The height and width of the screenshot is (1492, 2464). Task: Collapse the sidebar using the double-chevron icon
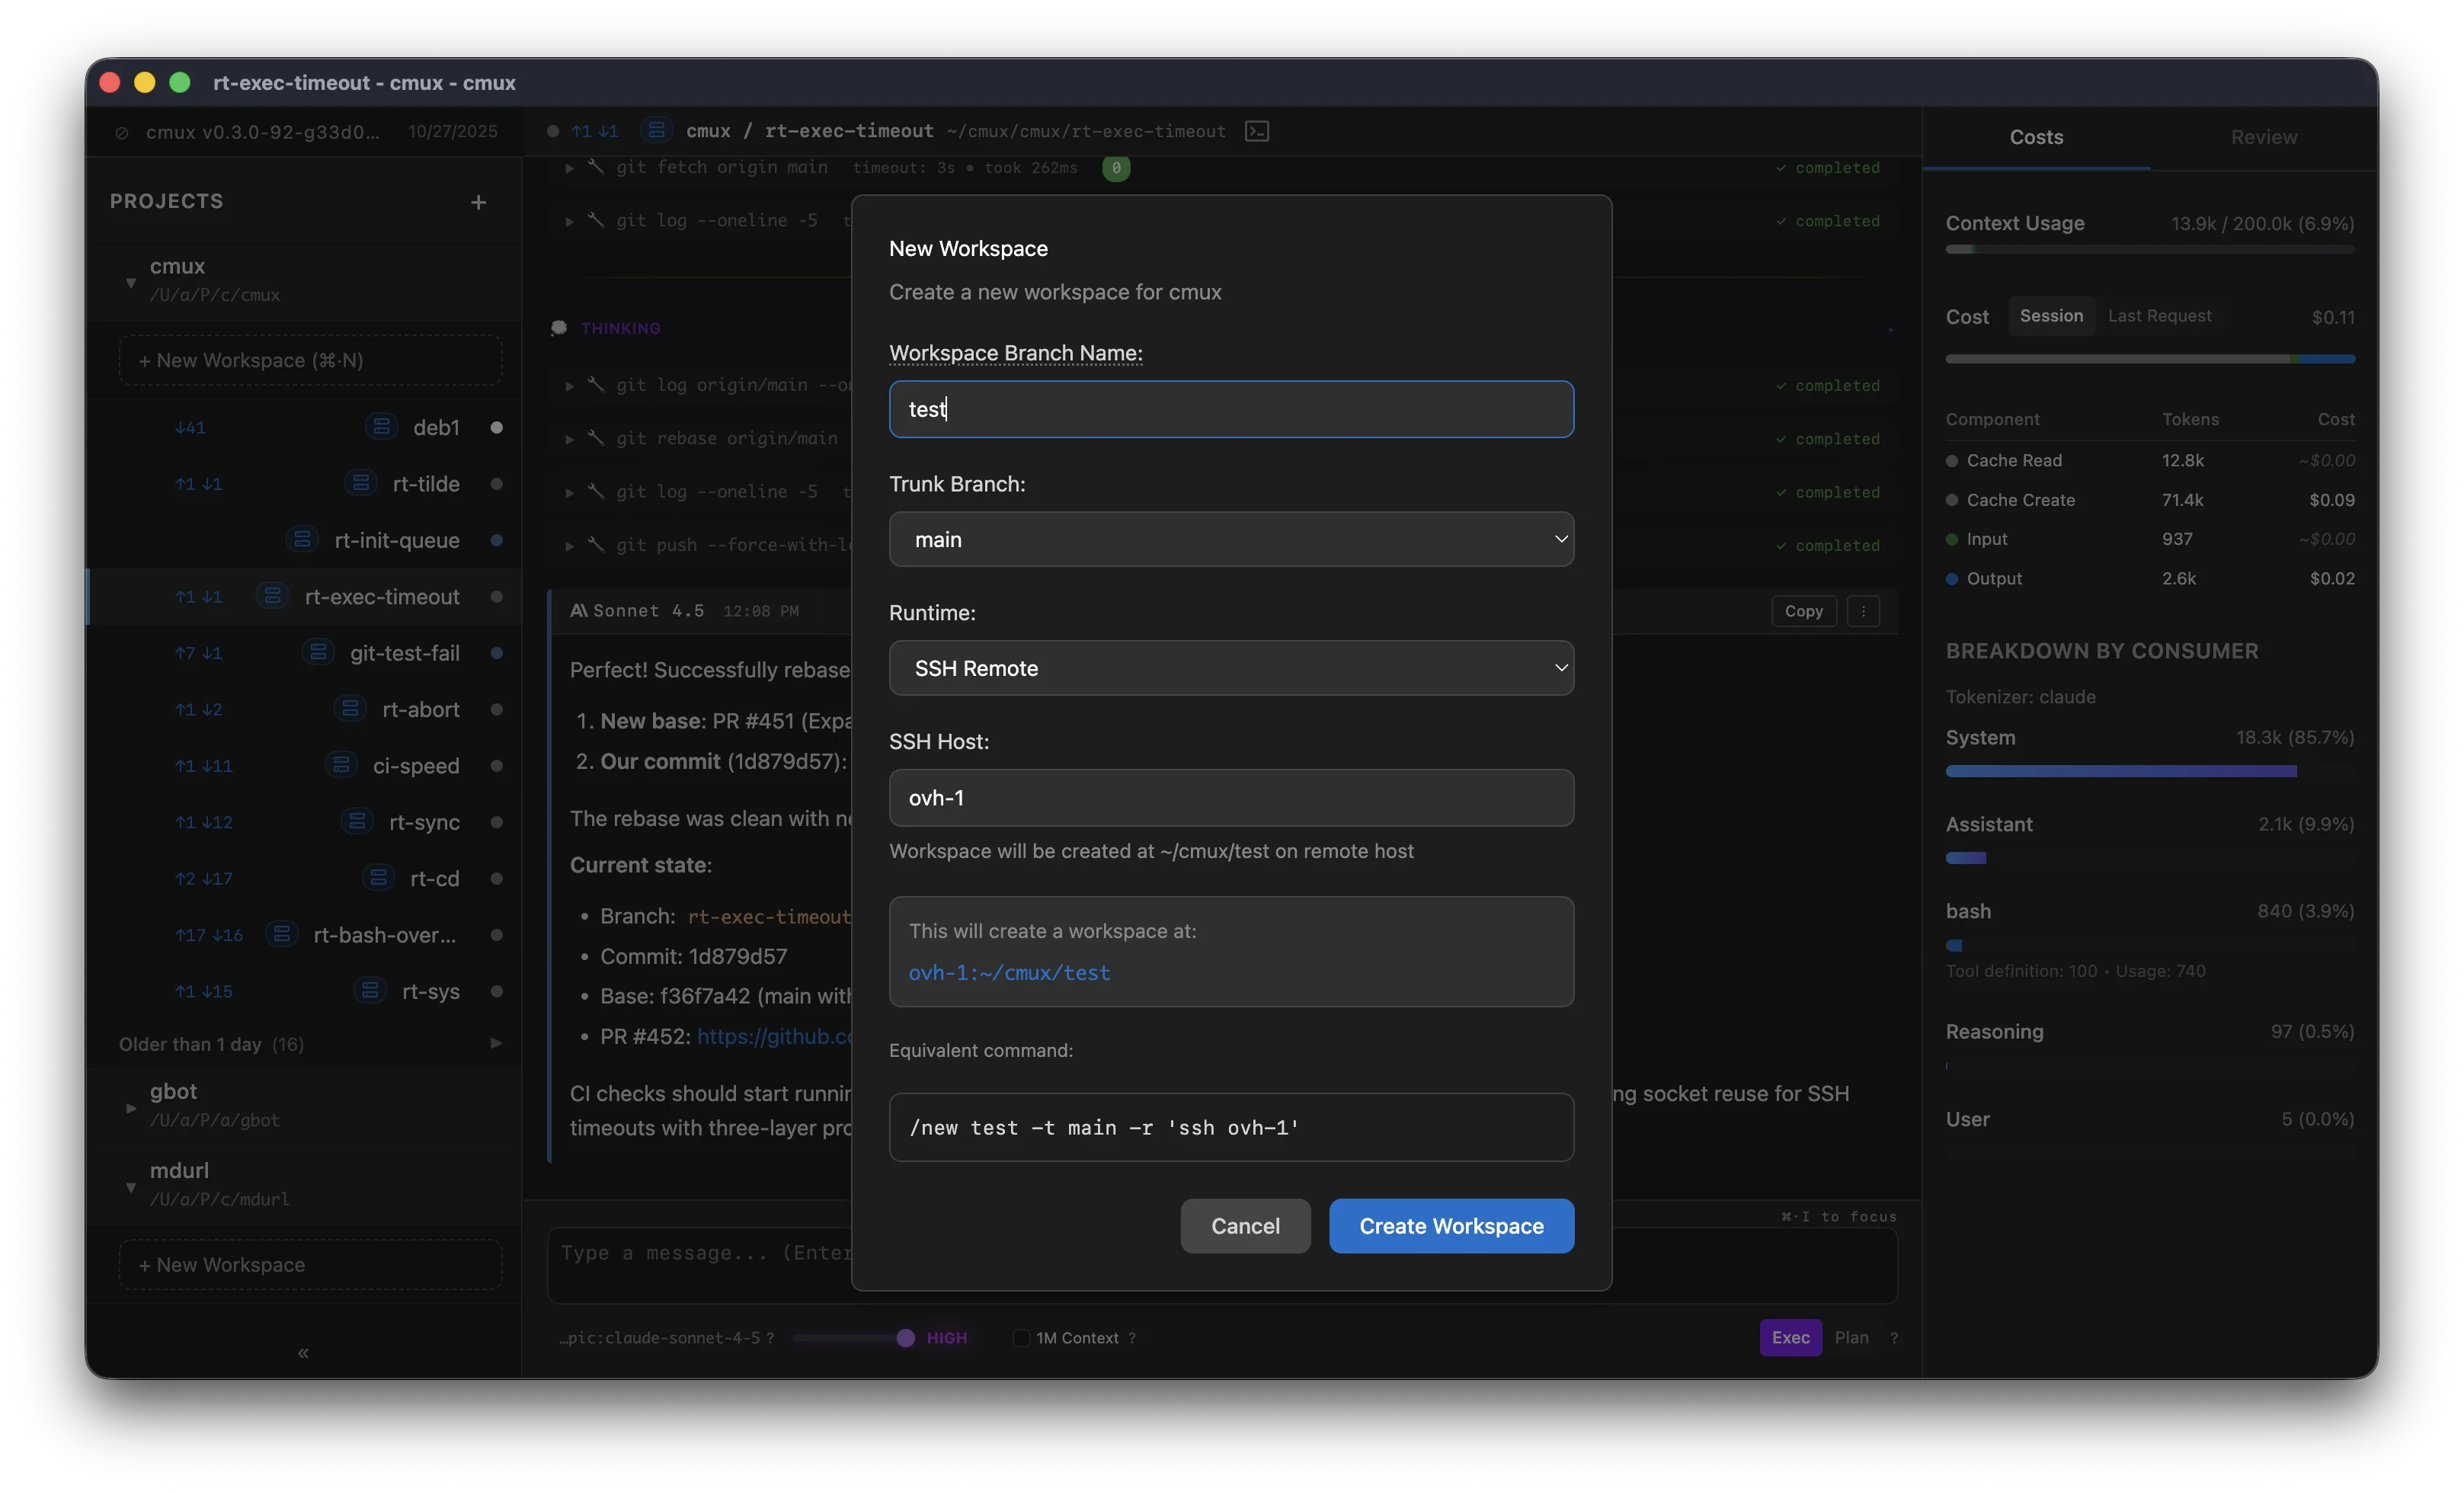pyautogui.click(x=303, y=1353)
